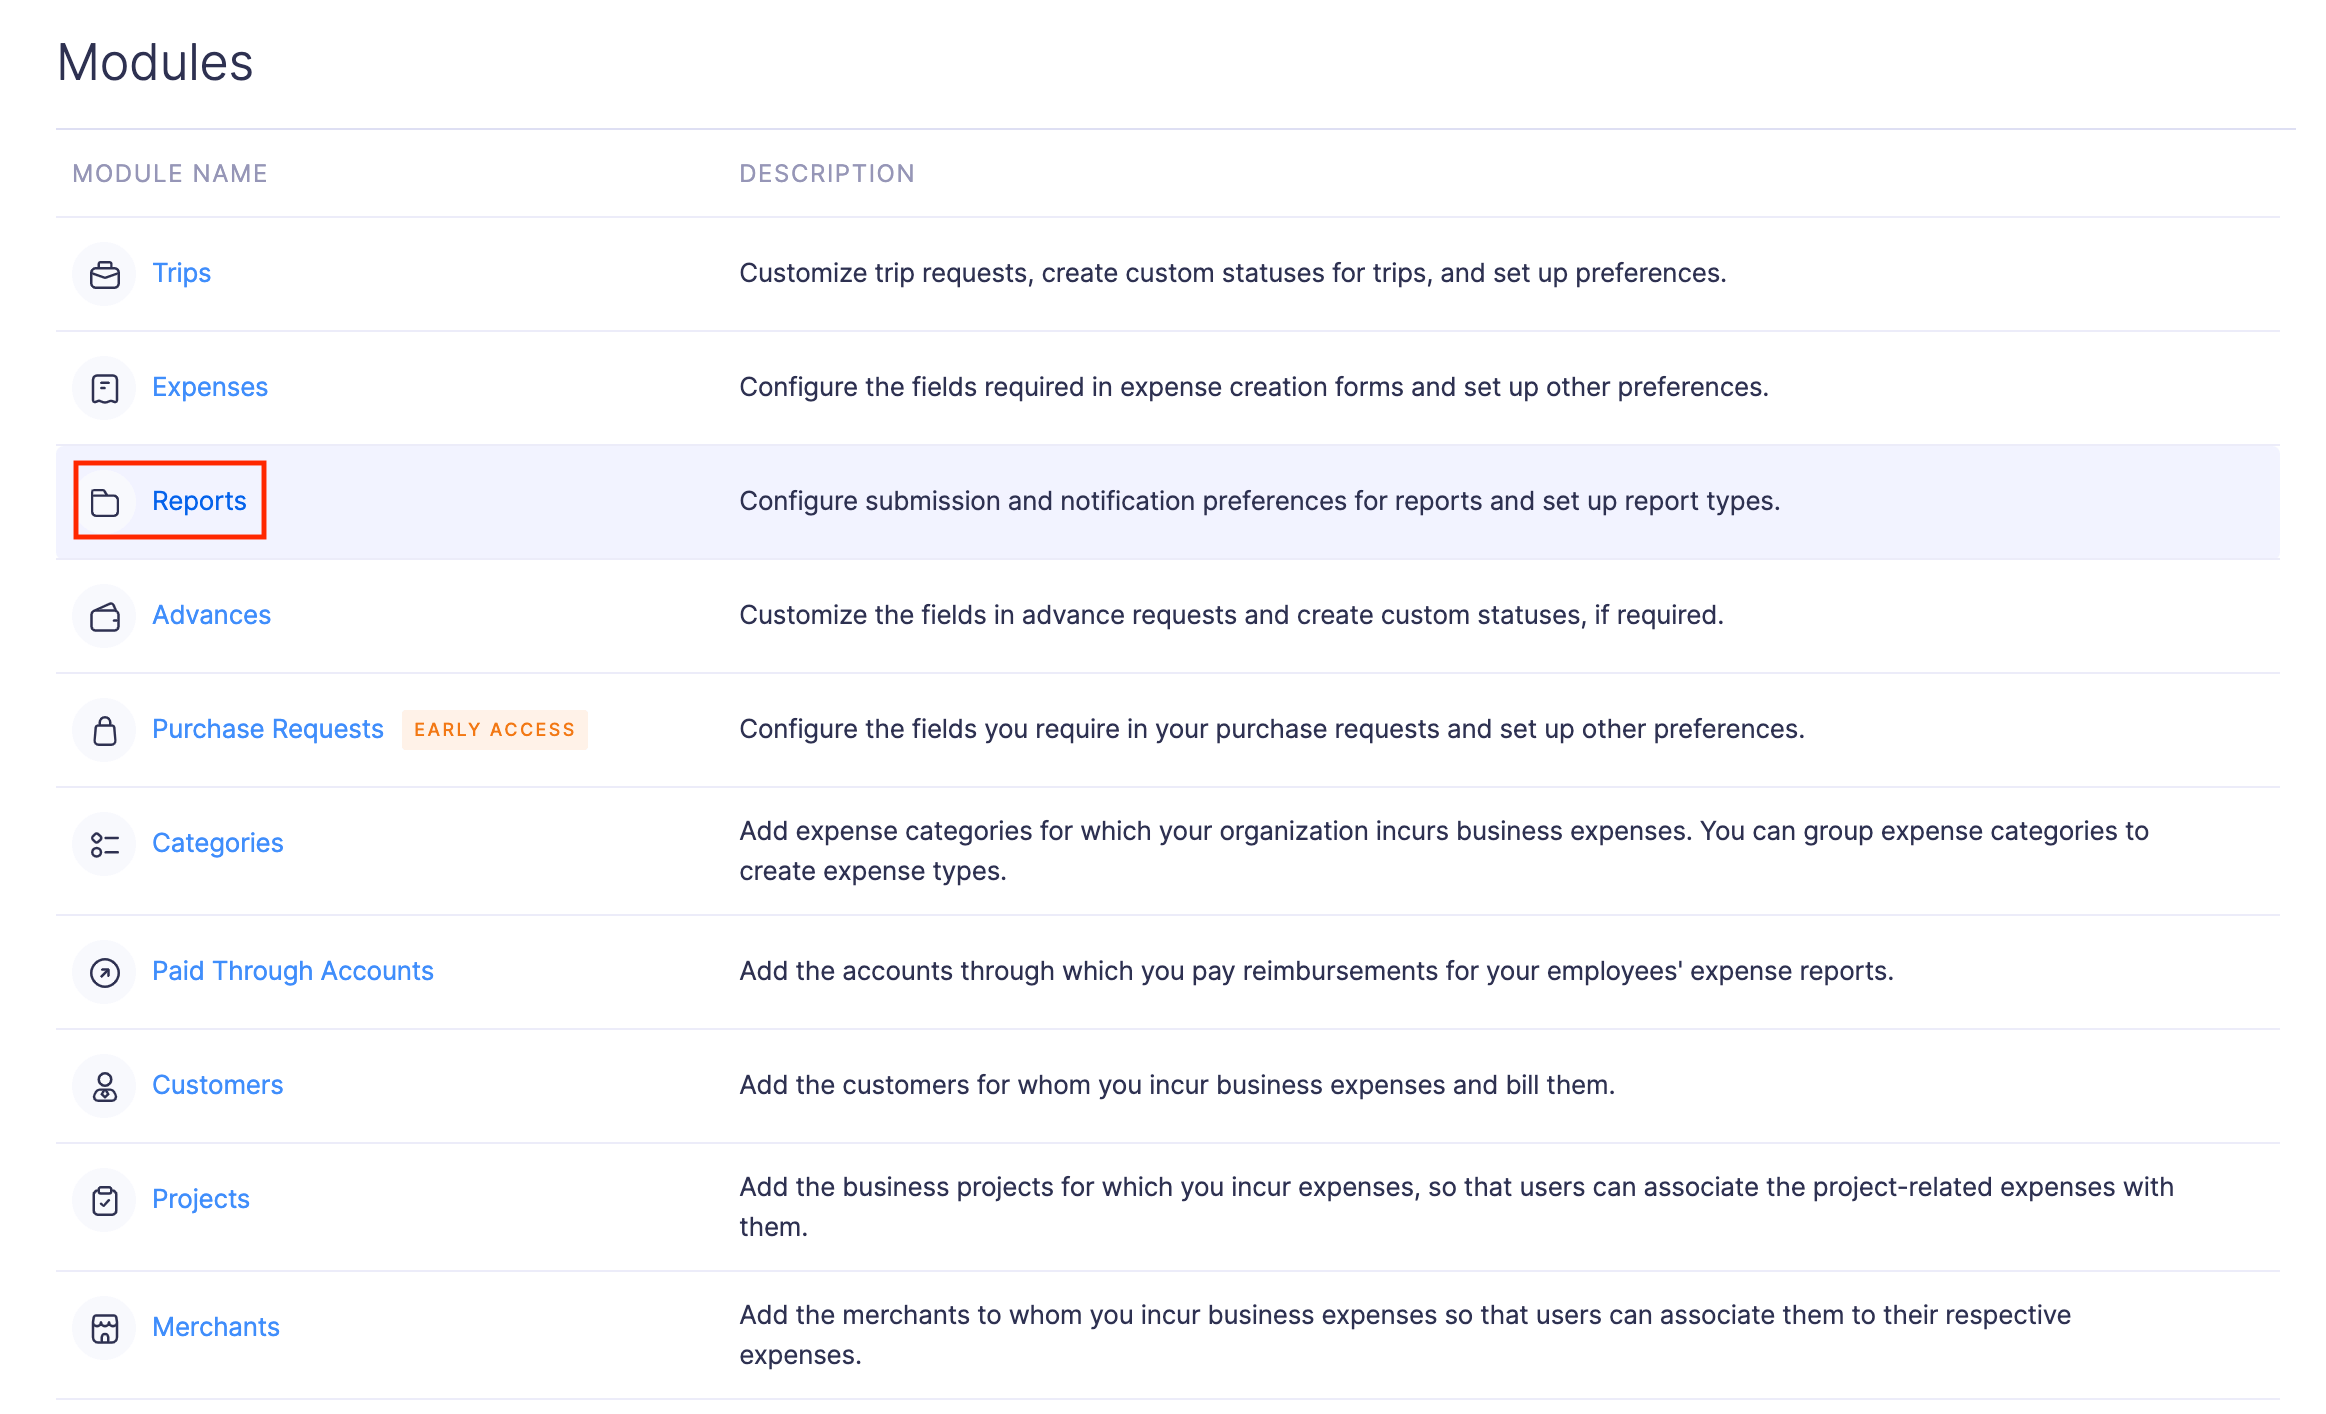Screen dimensions: 2326x1414
Task: Click the Paid Through Accounts arrow icon
Action: (104, 971)
